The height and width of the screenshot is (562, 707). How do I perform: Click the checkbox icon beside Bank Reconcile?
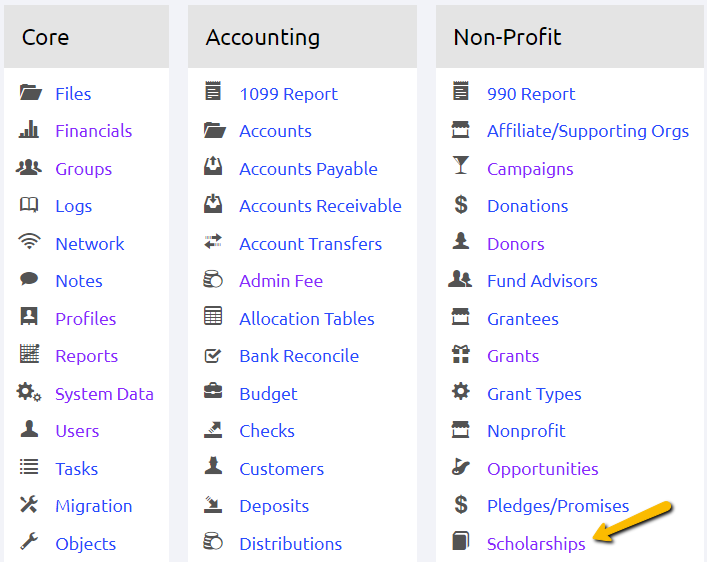pos(213,355)
